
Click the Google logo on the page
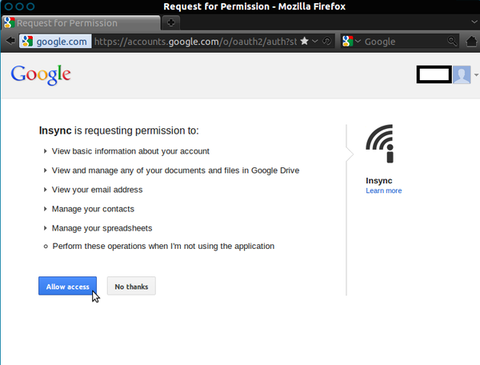(41, 75)
